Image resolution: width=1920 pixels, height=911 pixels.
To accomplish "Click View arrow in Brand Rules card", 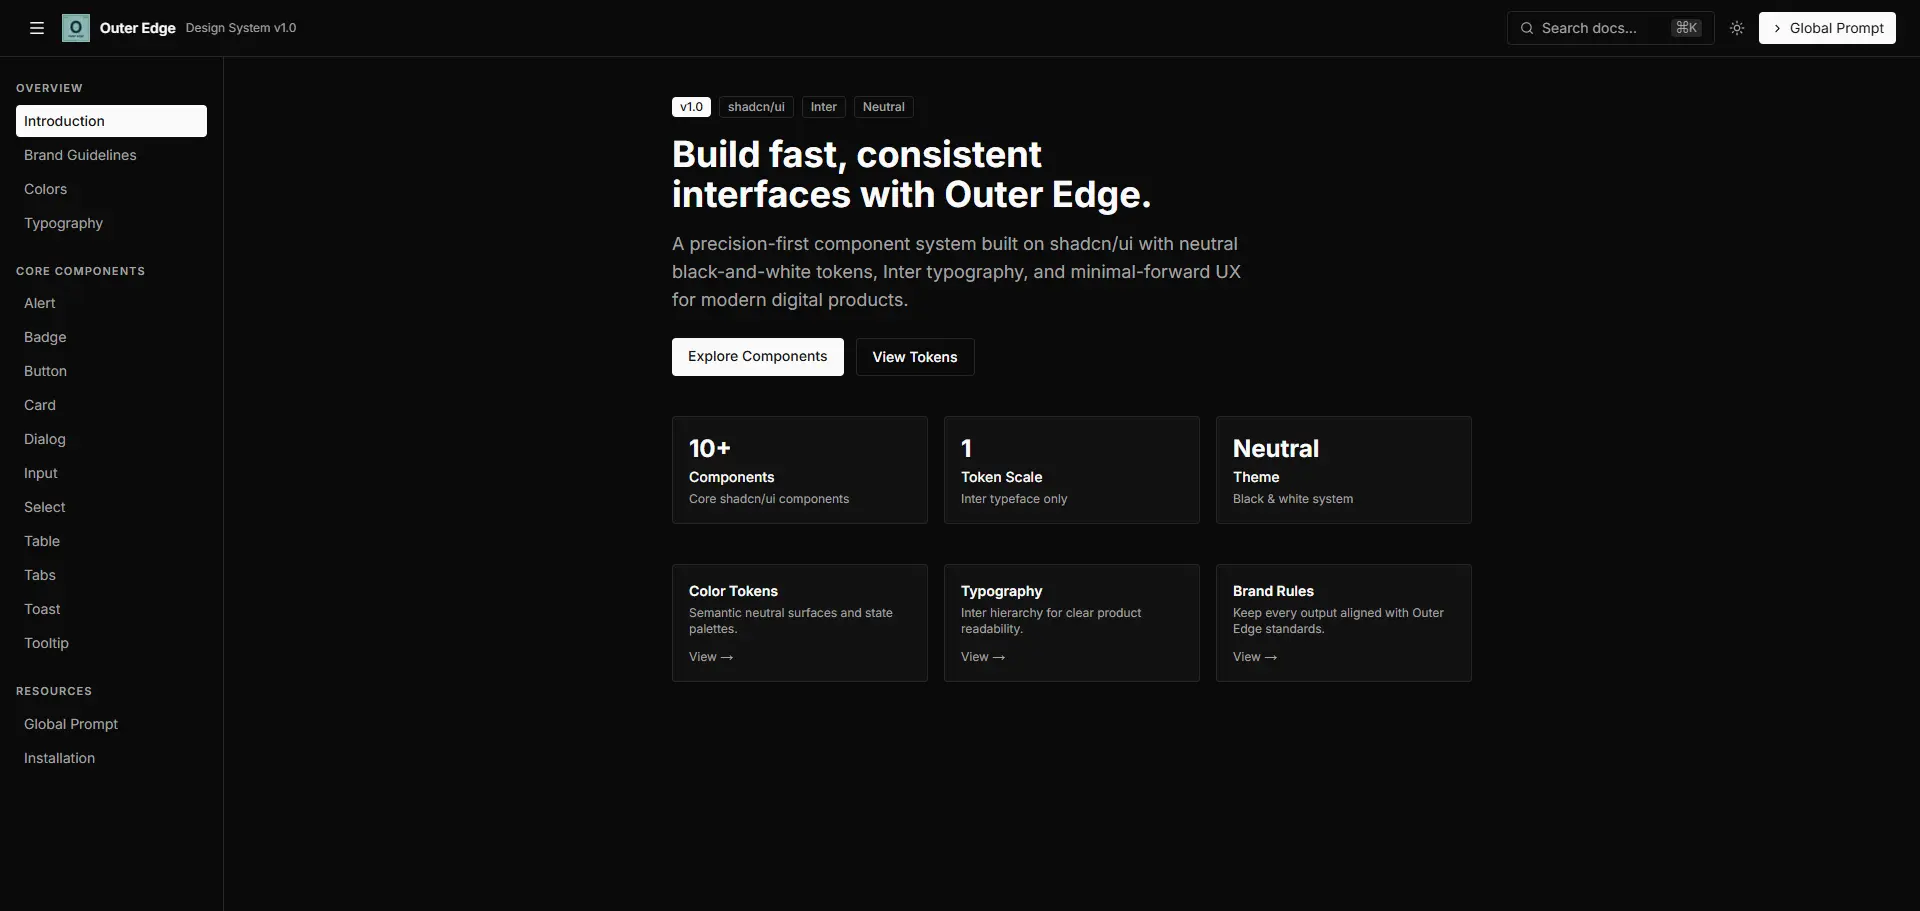I will (1255, 657).
